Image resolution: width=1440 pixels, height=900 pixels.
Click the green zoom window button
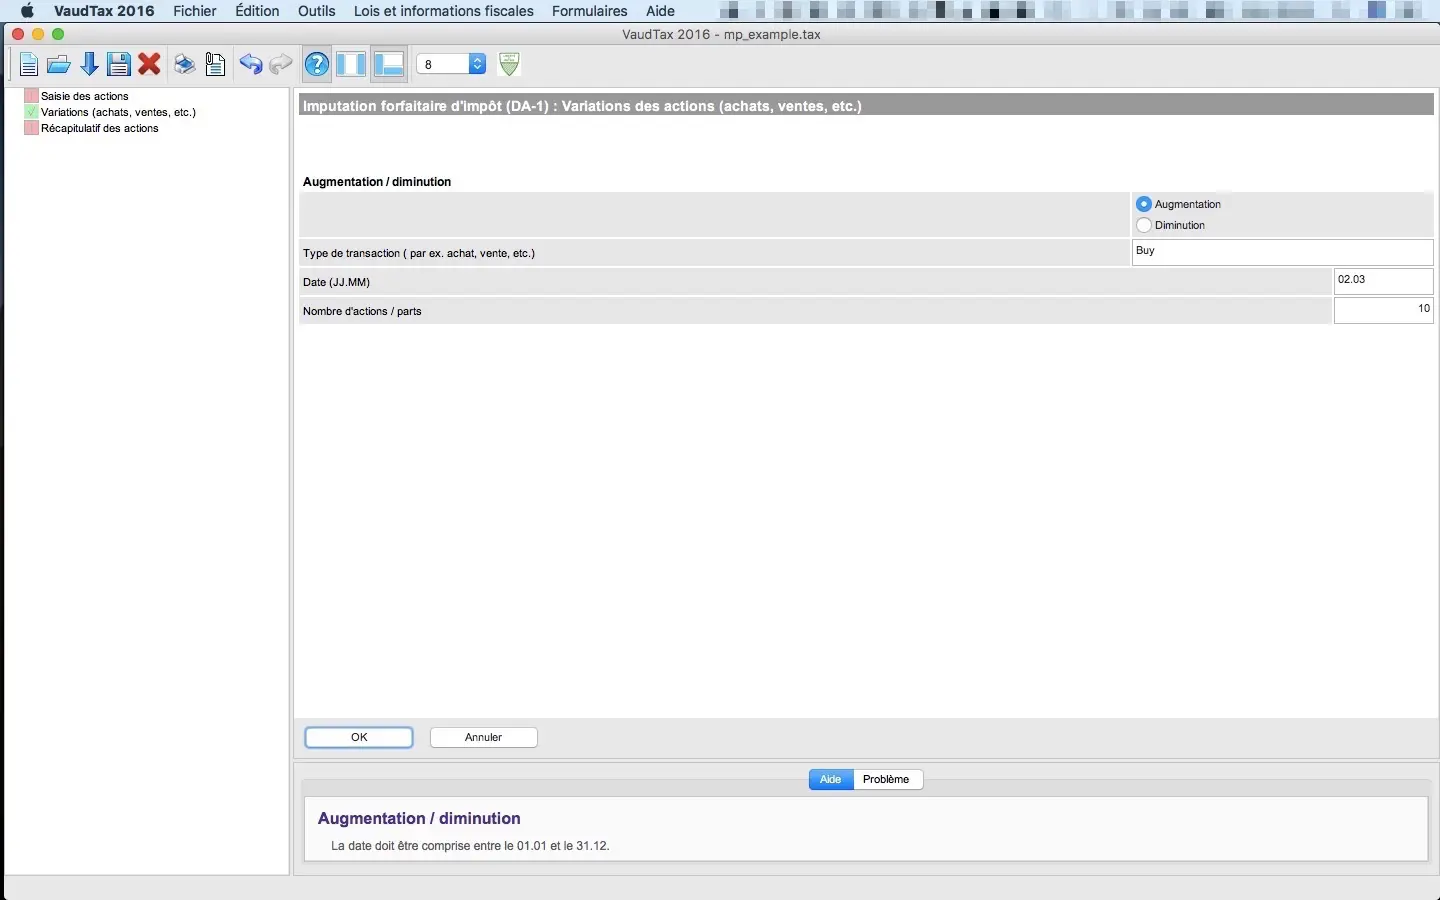(58, 34)
